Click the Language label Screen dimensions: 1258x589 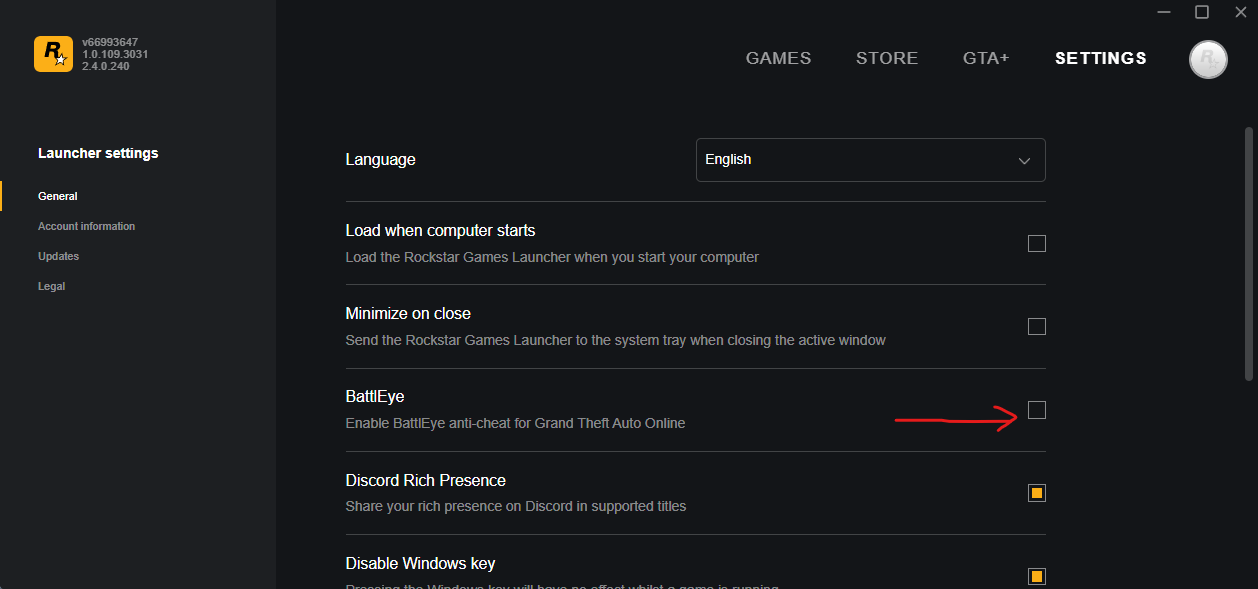380,160
